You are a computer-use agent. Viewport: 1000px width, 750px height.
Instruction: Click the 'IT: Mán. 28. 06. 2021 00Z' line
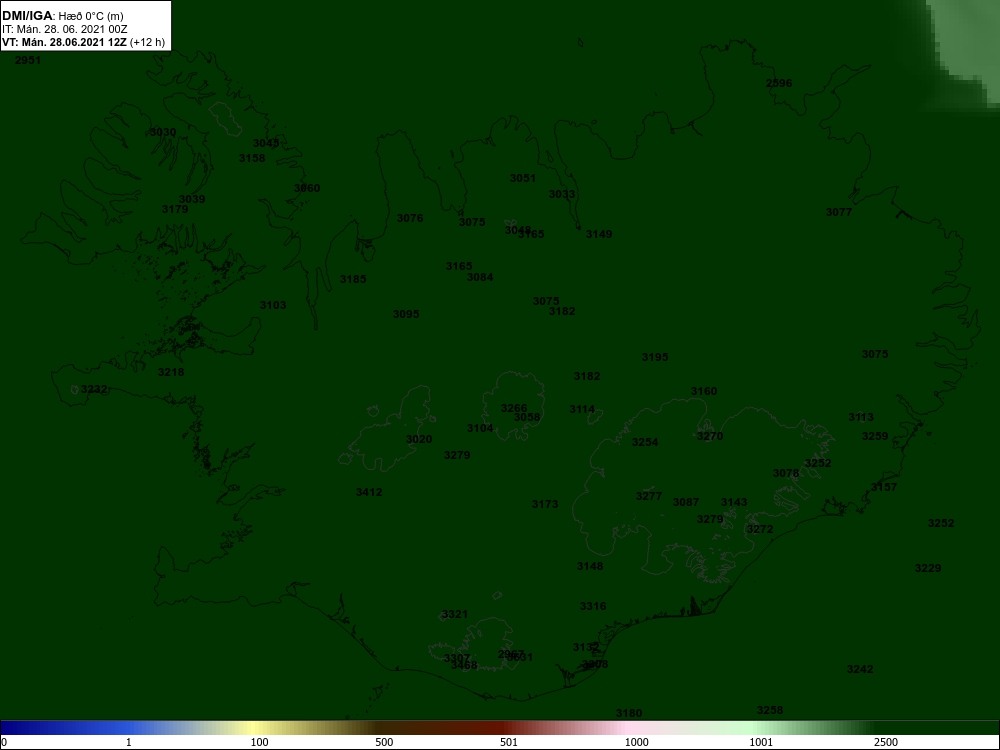pos(64,29)
